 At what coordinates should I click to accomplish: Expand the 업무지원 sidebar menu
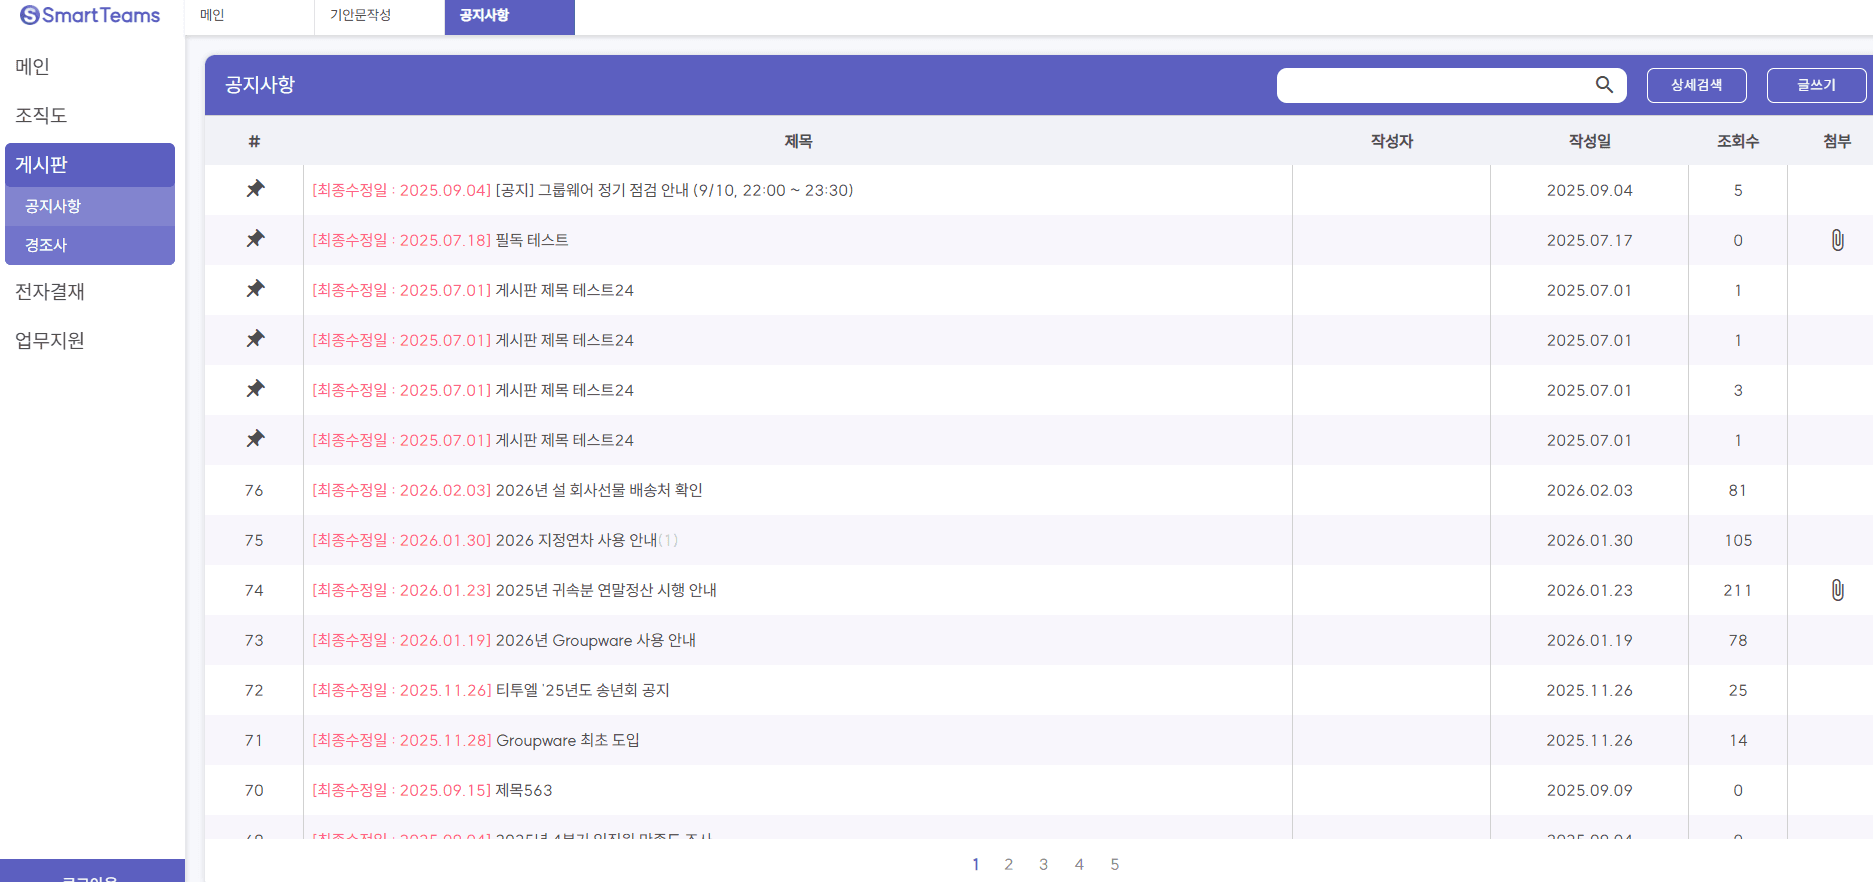coord(50,341)
